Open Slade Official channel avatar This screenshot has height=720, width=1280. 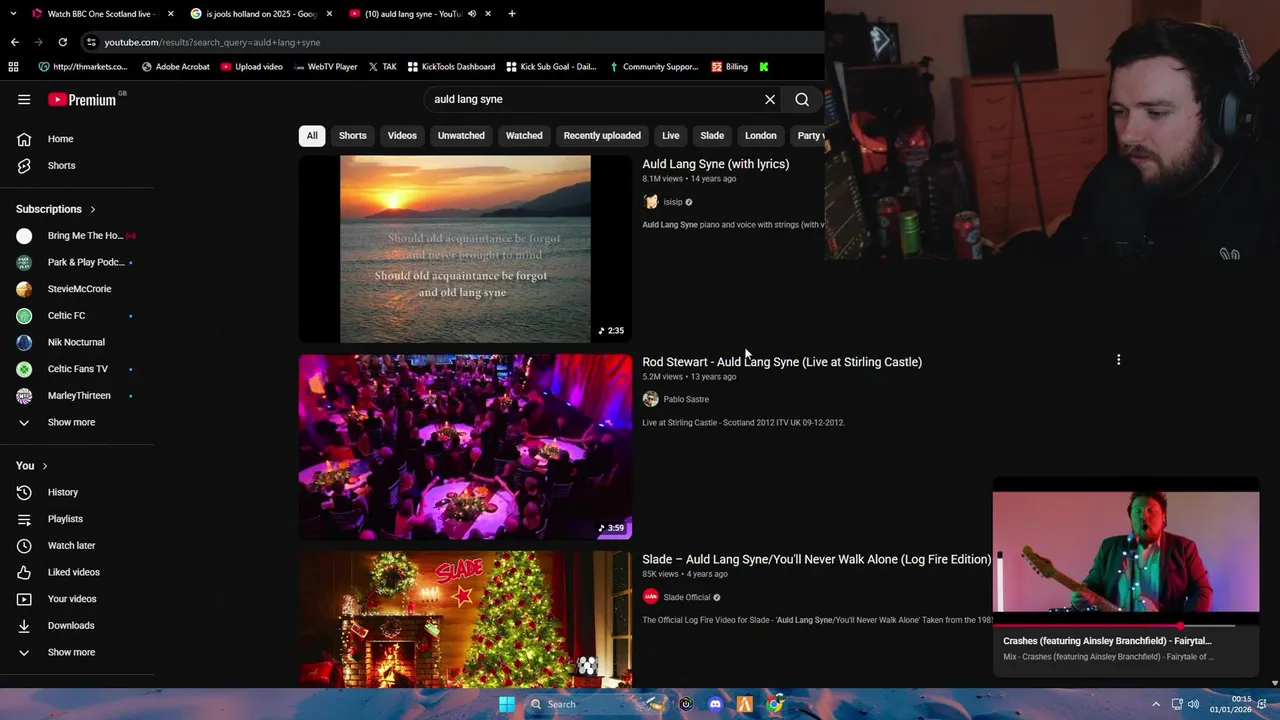[x=651, y=597]
